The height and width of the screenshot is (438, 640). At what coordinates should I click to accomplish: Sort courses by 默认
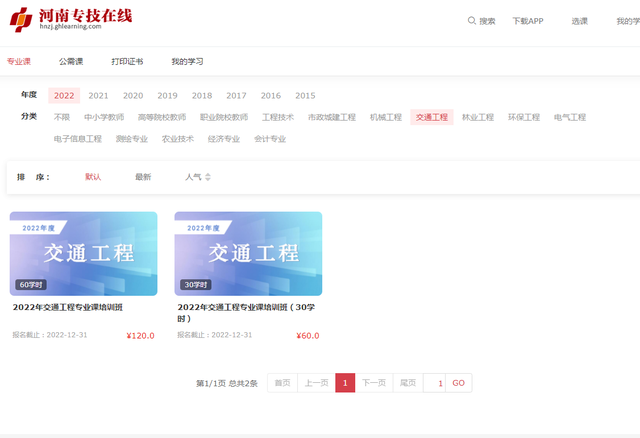click(x=93, y=177)
